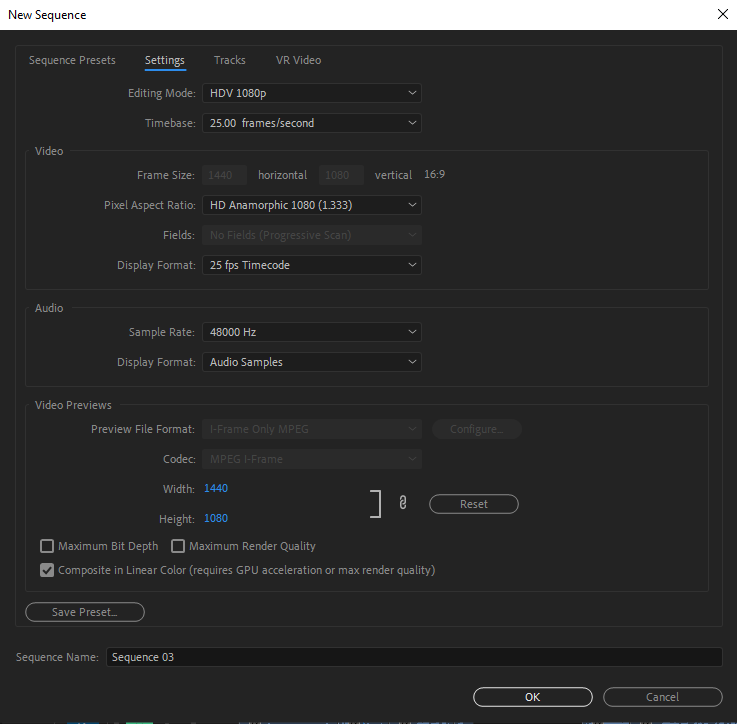737x724 pixels.
Task: Close the New Sequence dialog
Action: [x=722, y=14]
